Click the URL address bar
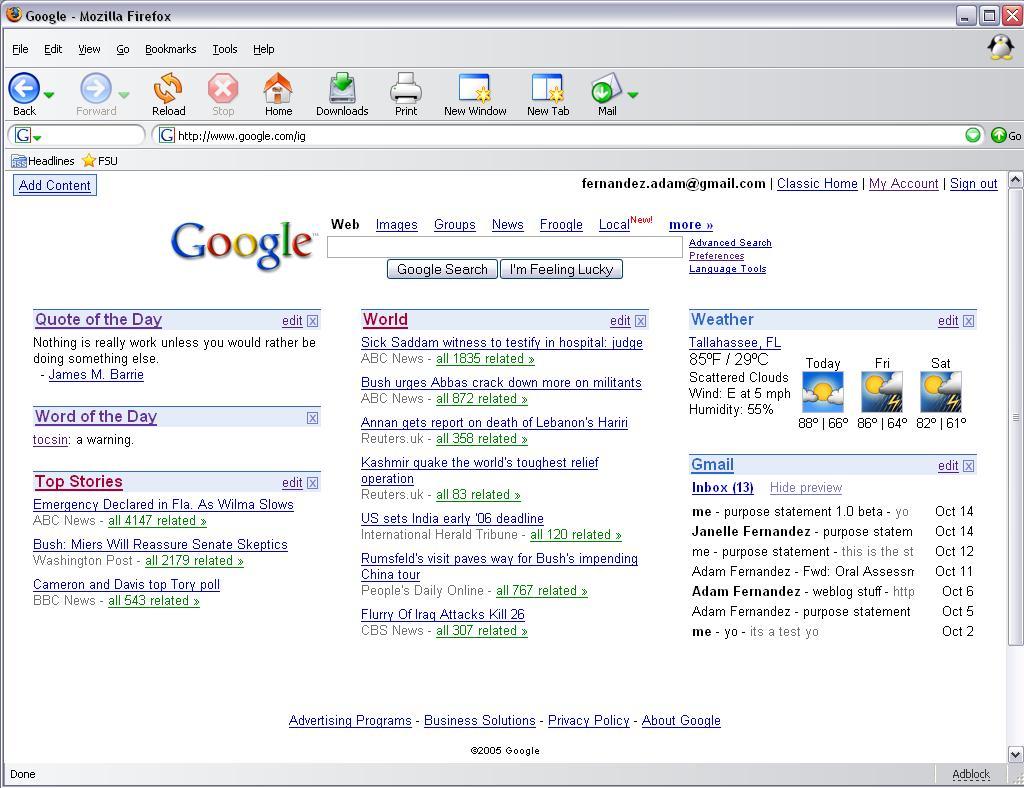Image resolution: width=1024 pixels, height=788 pixels. [568, 135]
